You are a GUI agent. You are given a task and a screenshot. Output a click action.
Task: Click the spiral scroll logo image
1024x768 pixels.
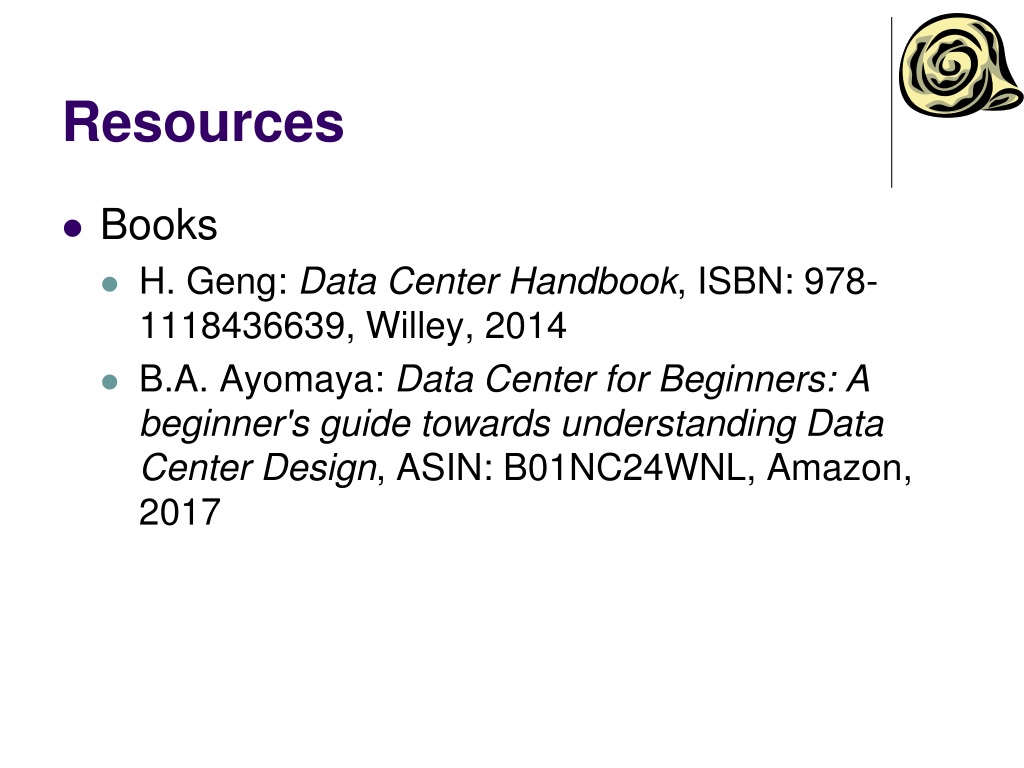[958, 67]
